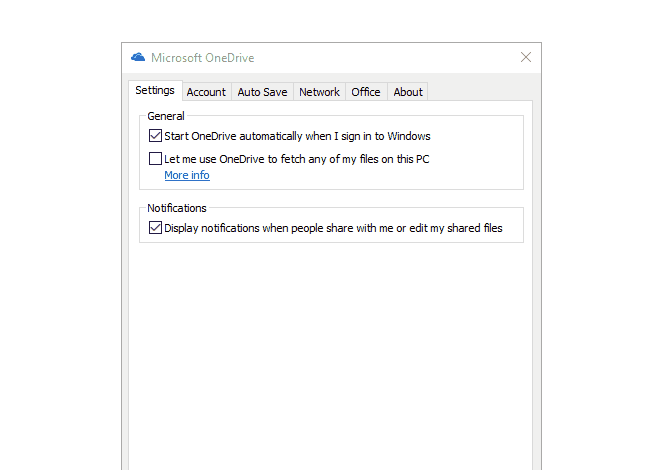Image resolution: width=670 pixels, height=470 pixels.
Task: Go to the Network tab
Action: (x=319, y=92)
